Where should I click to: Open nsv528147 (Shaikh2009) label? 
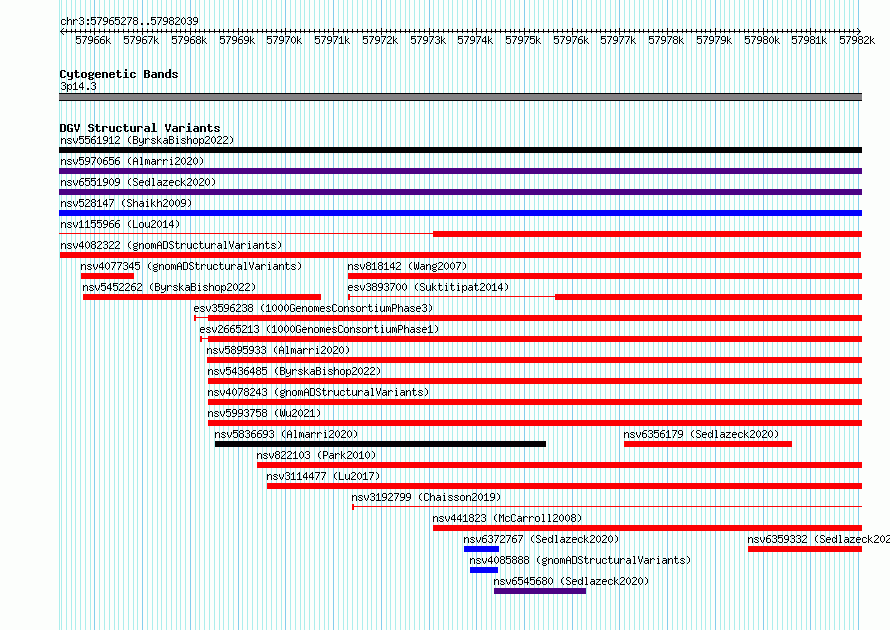(x=126, y=203)
